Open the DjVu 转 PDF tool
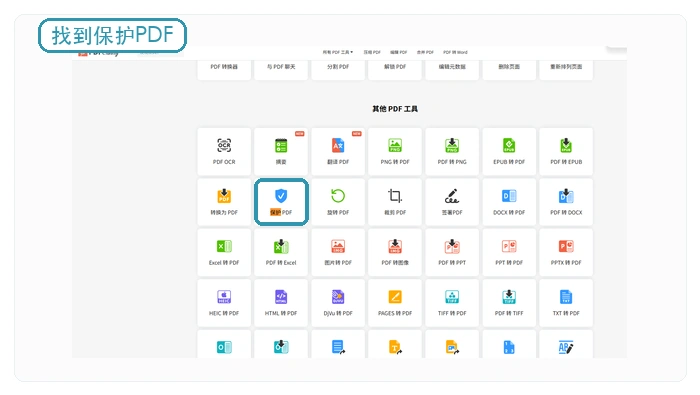The image size is (700, 395). [x=338, y=303]
